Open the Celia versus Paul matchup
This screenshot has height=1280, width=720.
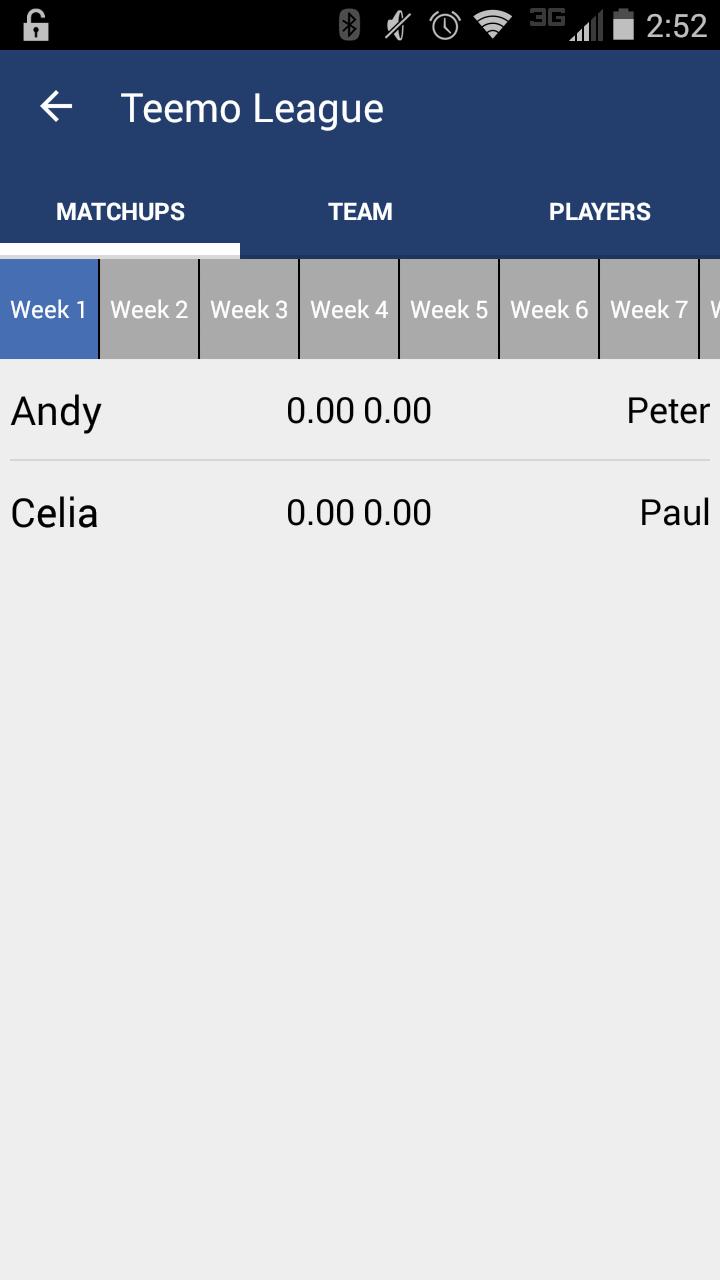pyautogui.click(x=360, y=513)
